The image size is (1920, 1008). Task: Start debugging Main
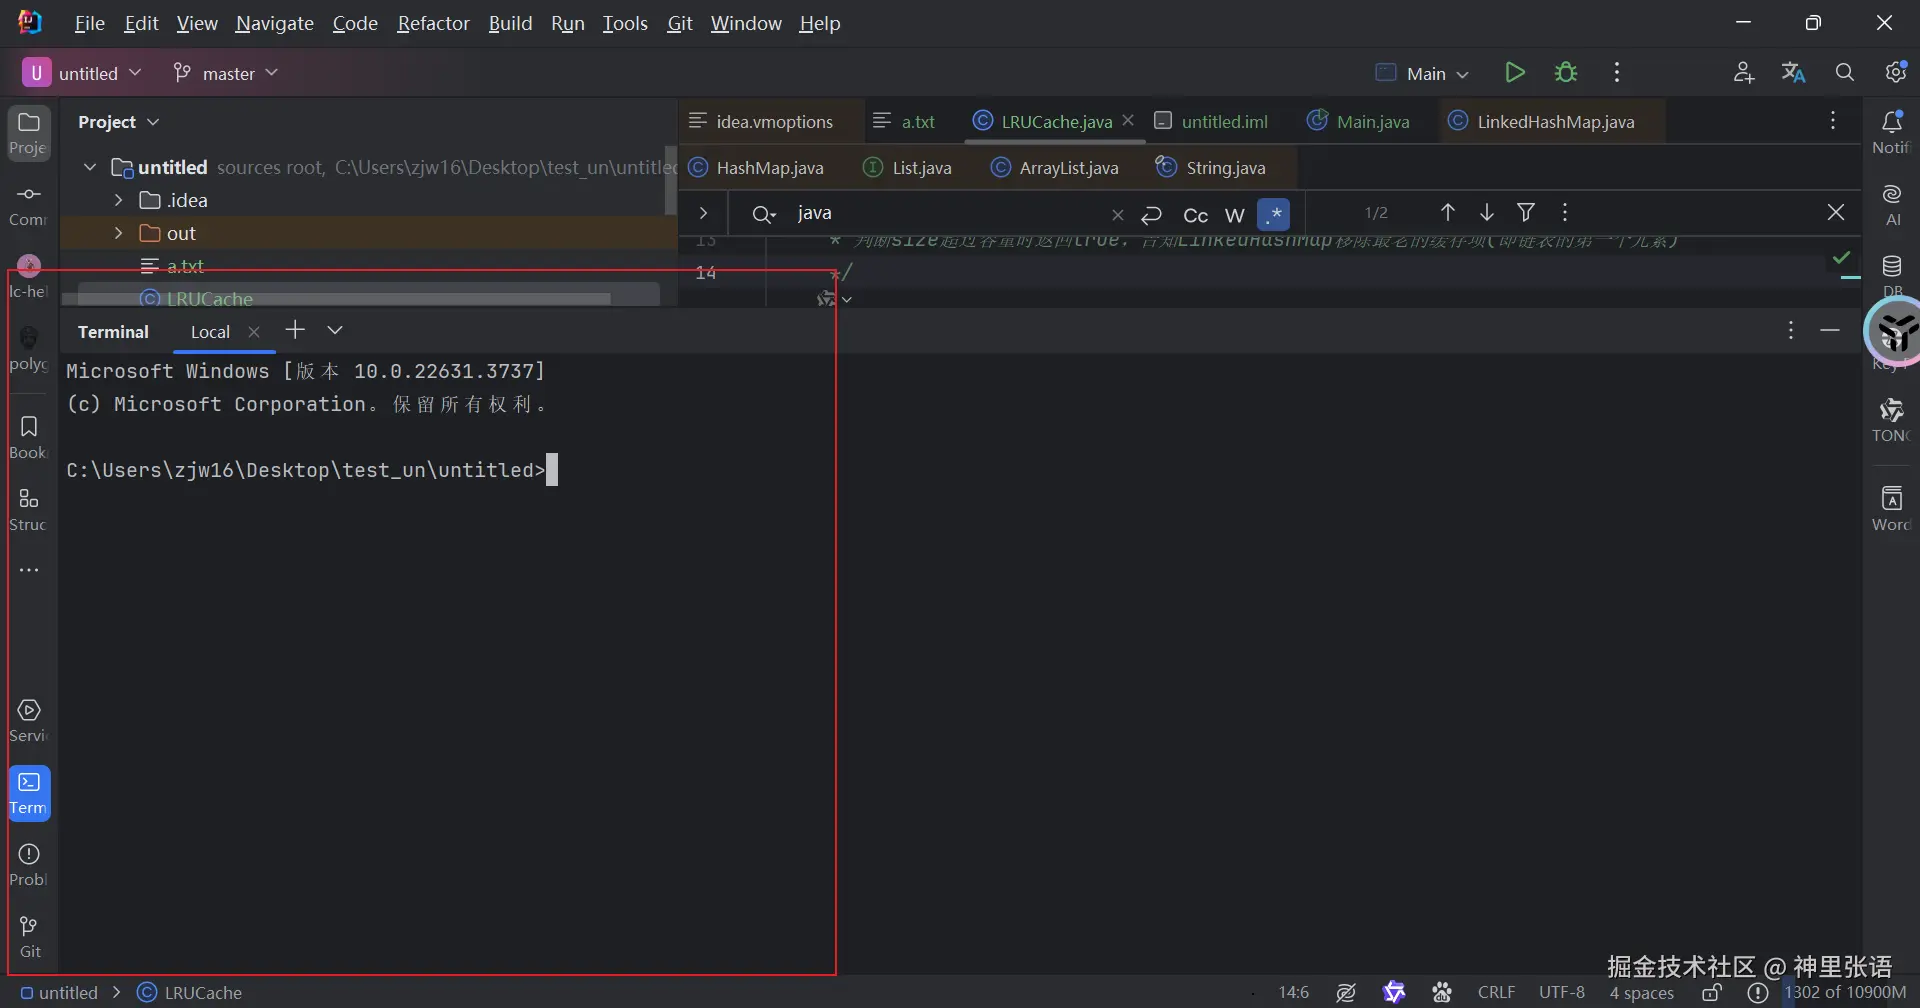[x=1566, y=73]
